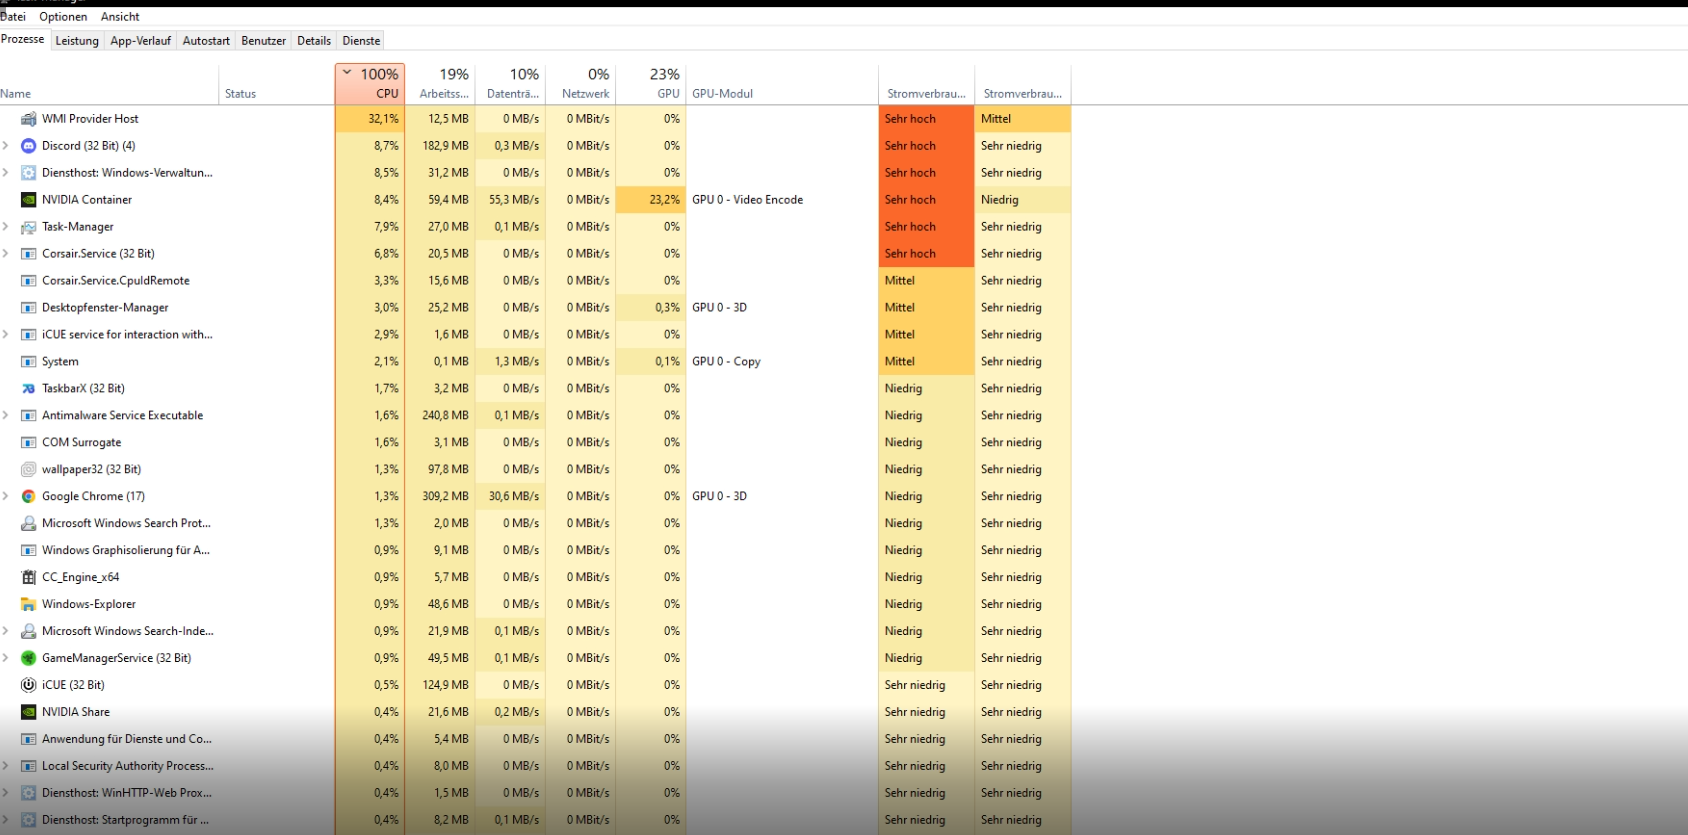
Task: Click the Desktopfenster-Manager icon
Action: [29, 308]
